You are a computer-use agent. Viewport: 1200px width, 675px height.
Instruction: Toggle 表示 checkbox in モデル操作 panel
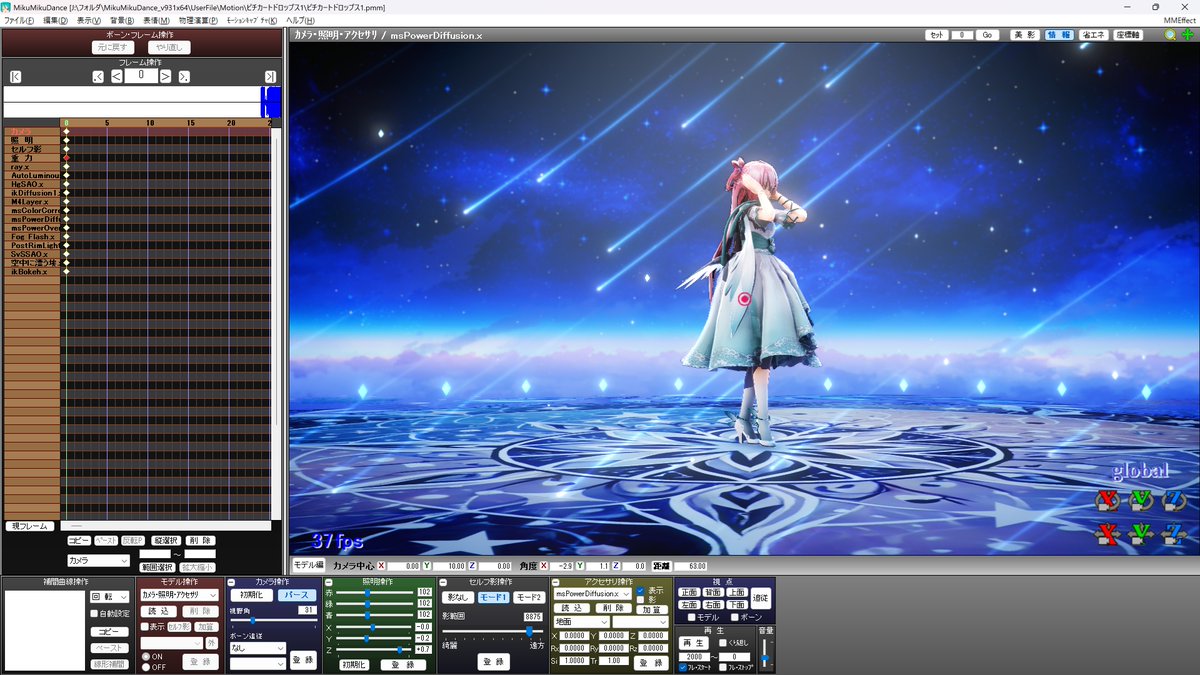pyautogui.click(x=145, y=626)
